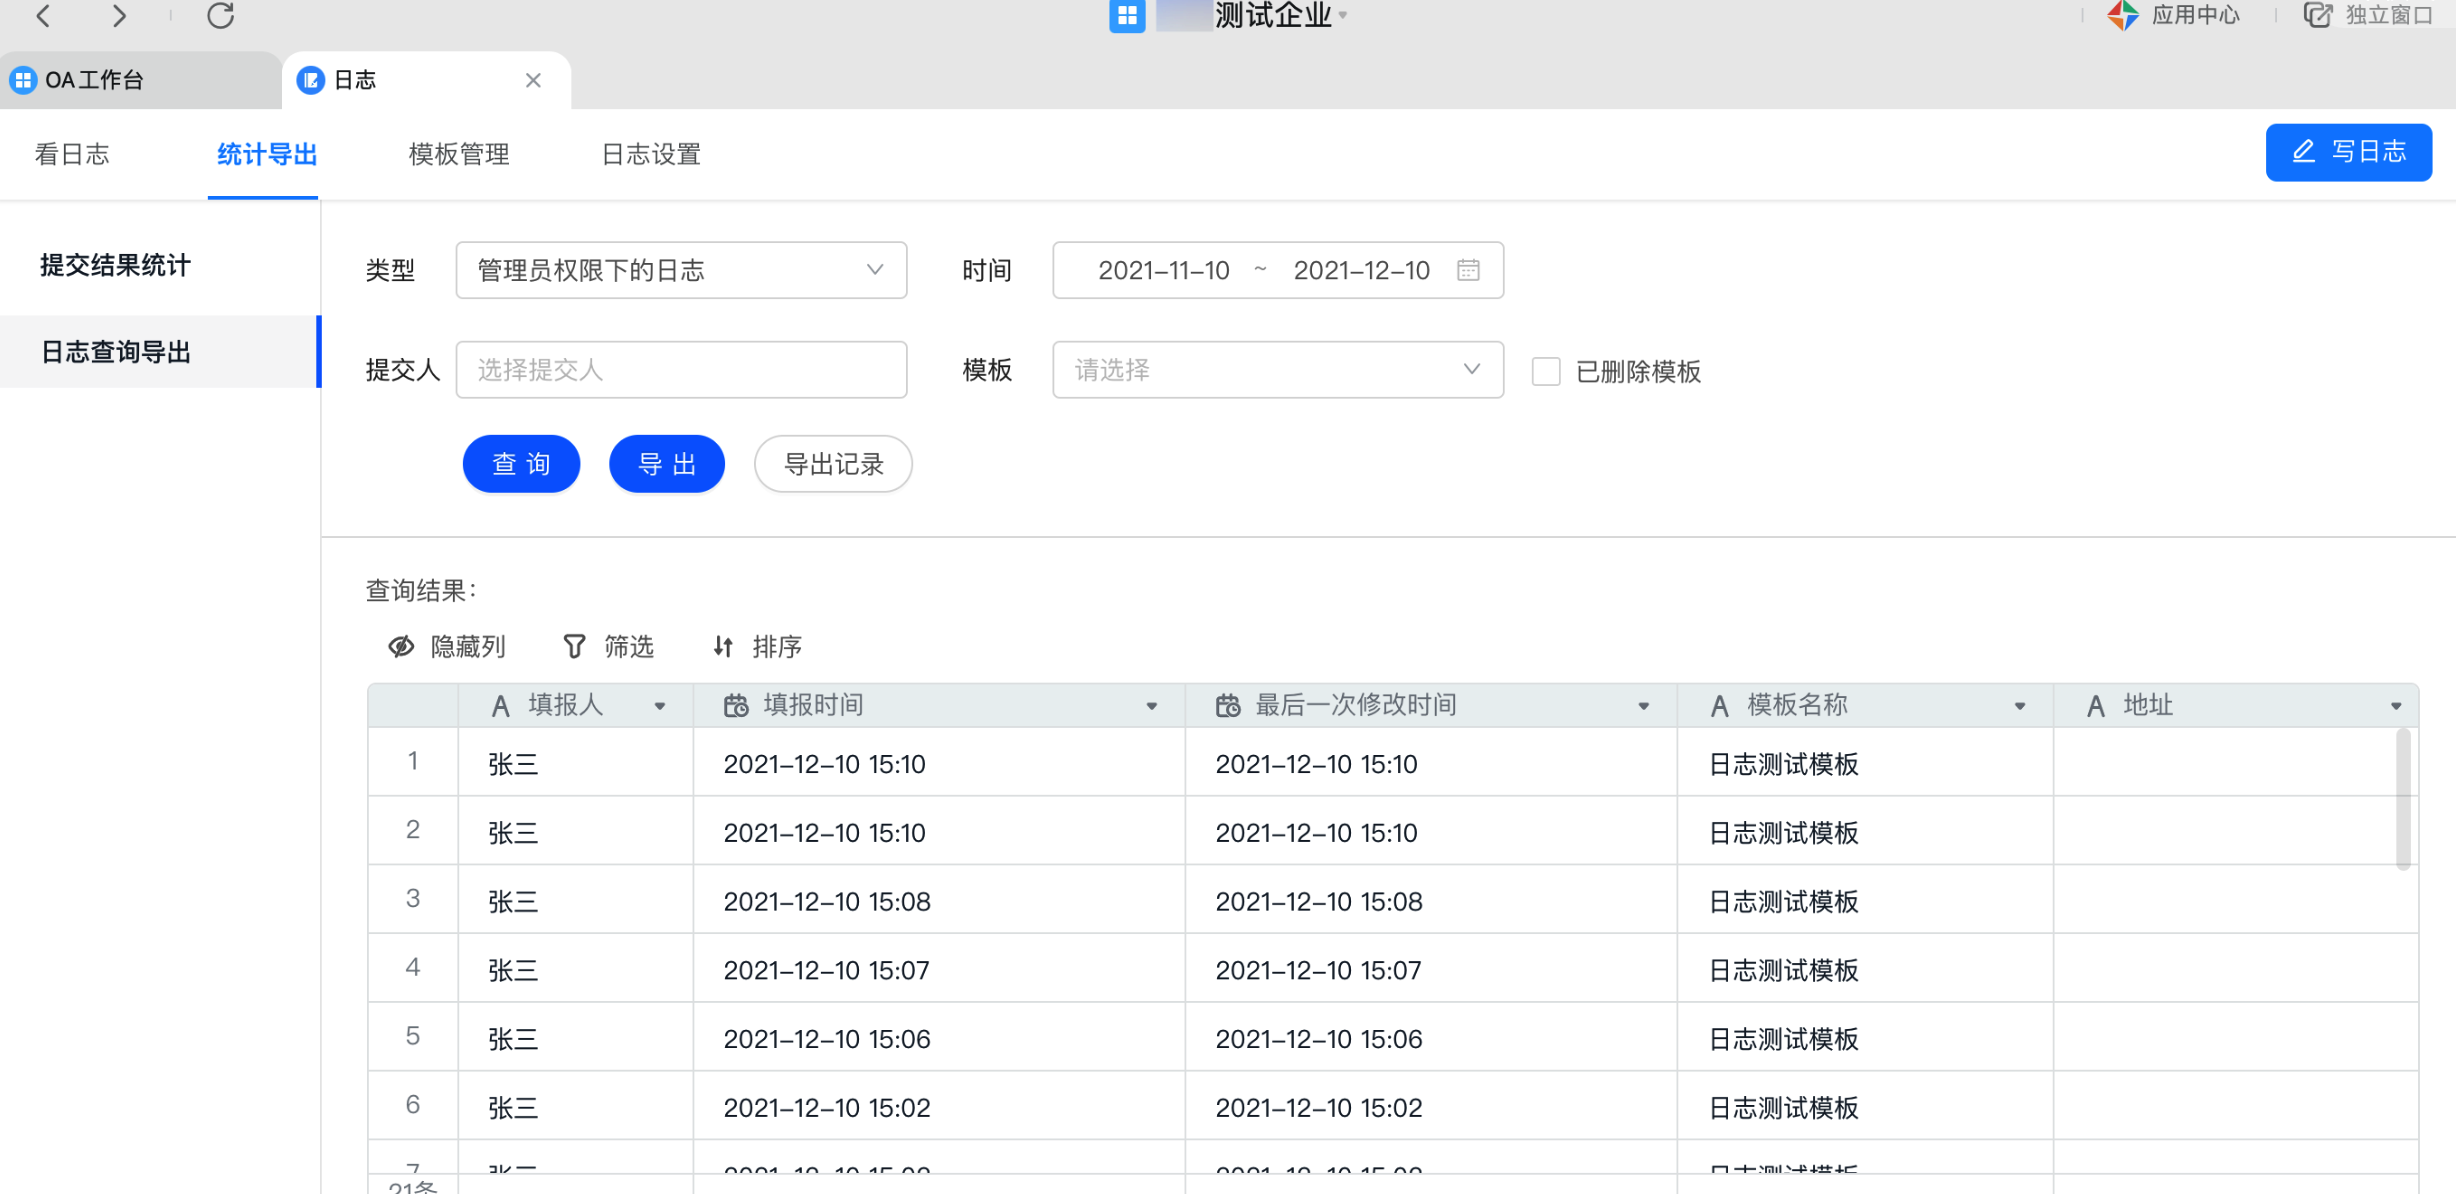Open the 填报时间 column dropdown arrow
This screenshot has width=2456, height=1194.
tap(1152, 706)
